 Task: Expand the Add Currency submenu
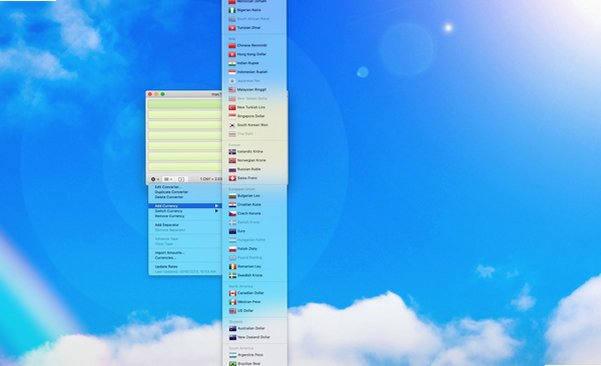(185, 206)
